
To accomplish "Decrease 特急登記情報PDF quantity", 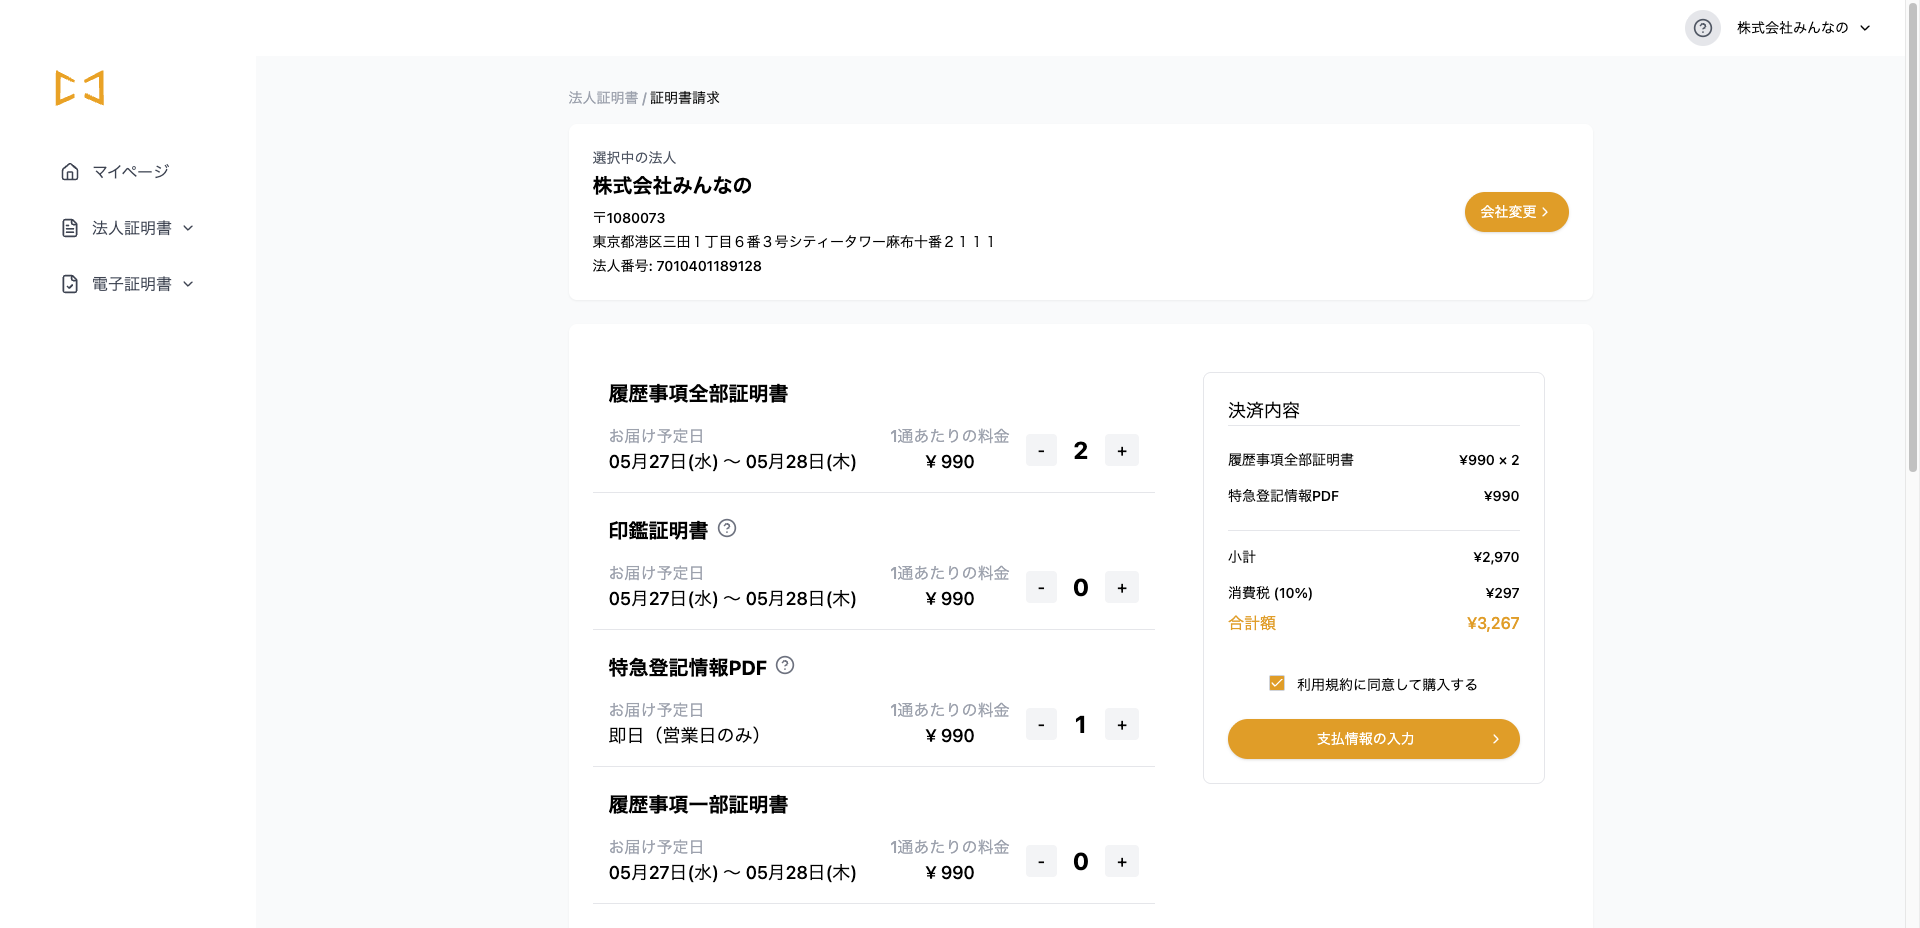I will pyautogui.click(x=1041, y=725).
